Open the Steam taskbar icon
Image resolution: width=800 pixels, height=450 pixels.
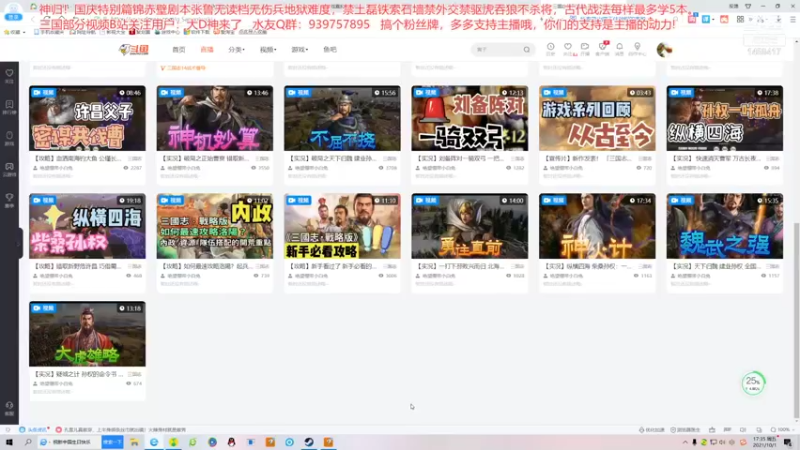pyautogui.click(x=309, y=442)
